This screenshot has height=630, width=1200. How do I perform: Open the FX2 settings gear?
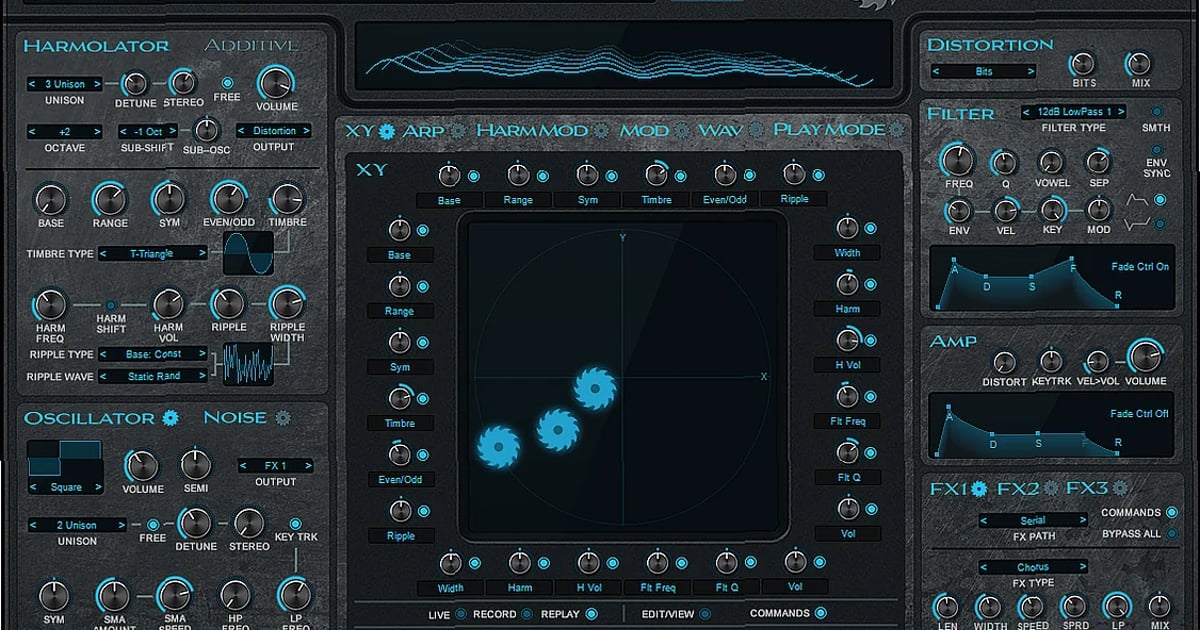[1051, 488]
